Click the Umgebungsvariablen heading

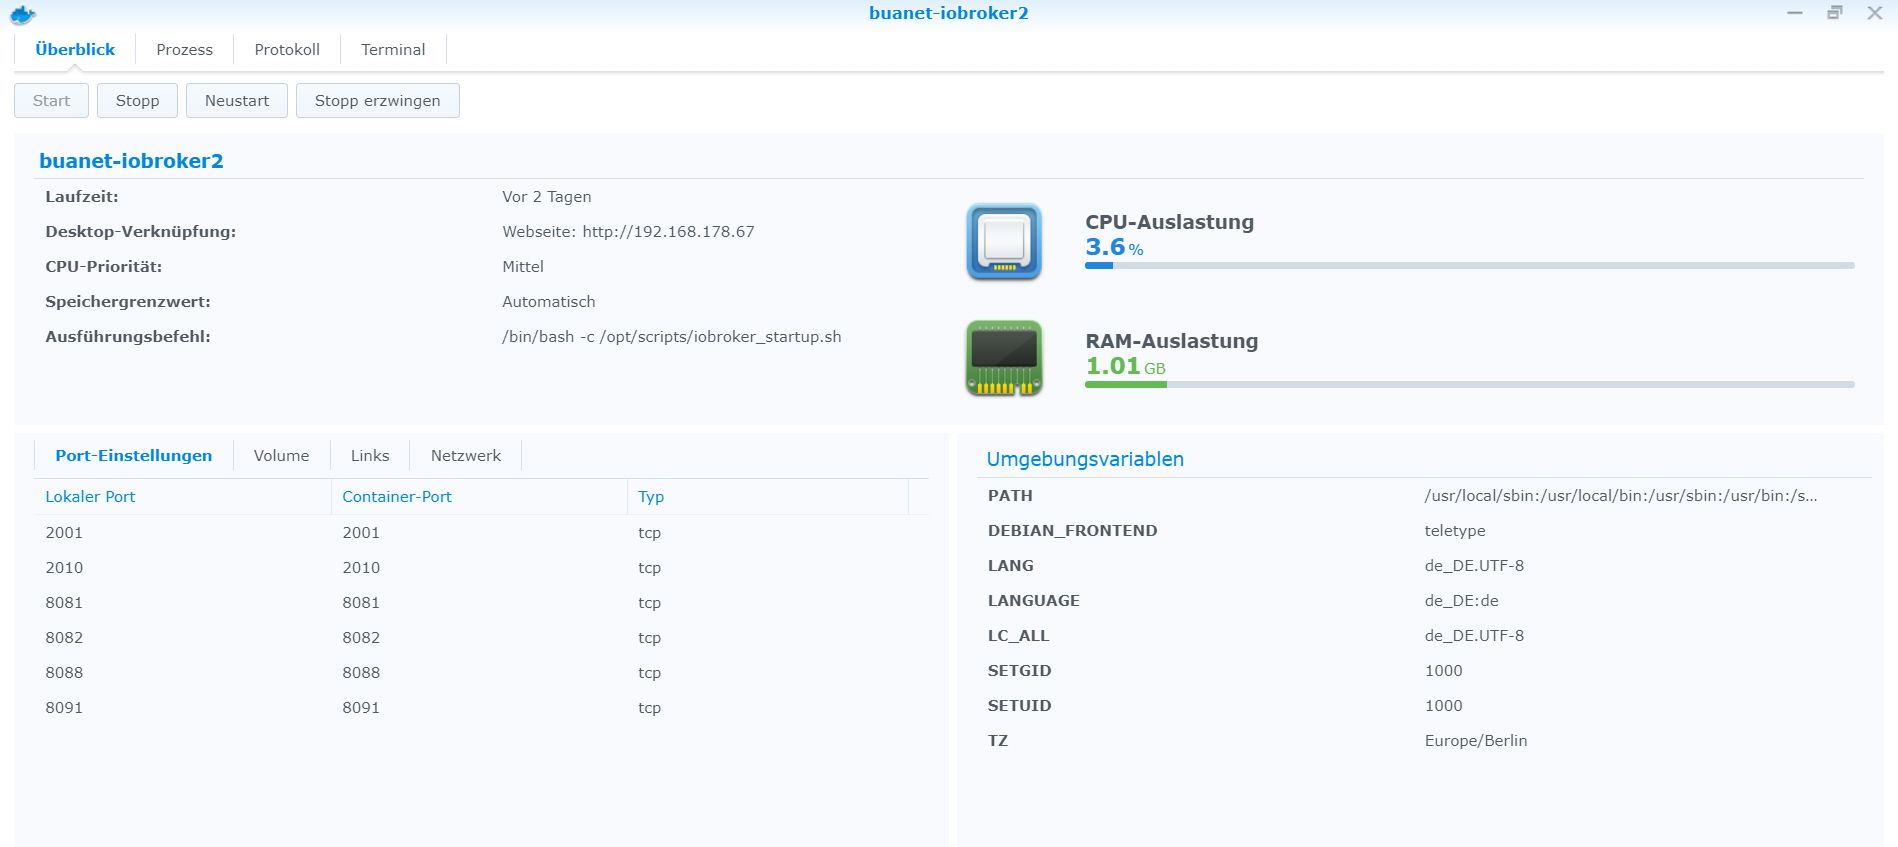(x=1085, y=459)
